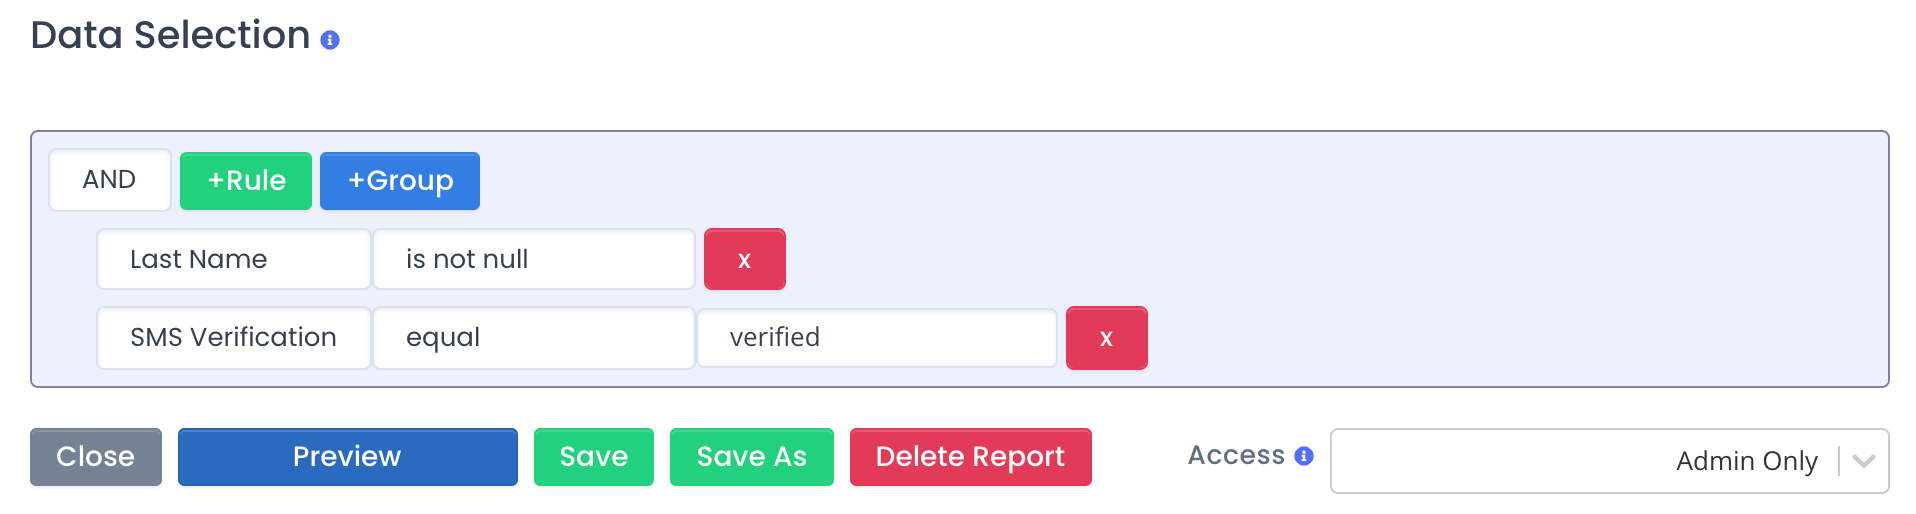Expand the access chevron arrow
The width and height of the screenshot is (1916, 514).
(1863, 461)
